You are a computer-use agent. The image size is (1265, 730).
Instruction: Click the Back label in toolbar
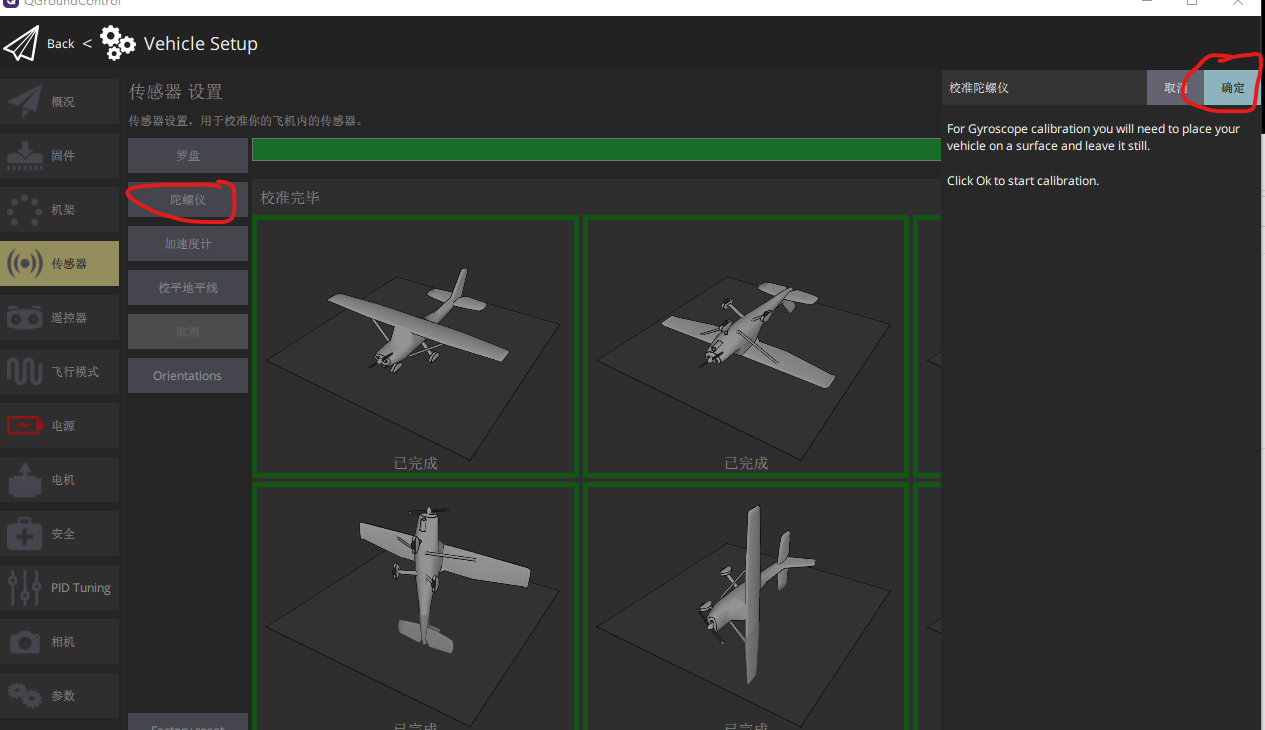click(61, 44)
